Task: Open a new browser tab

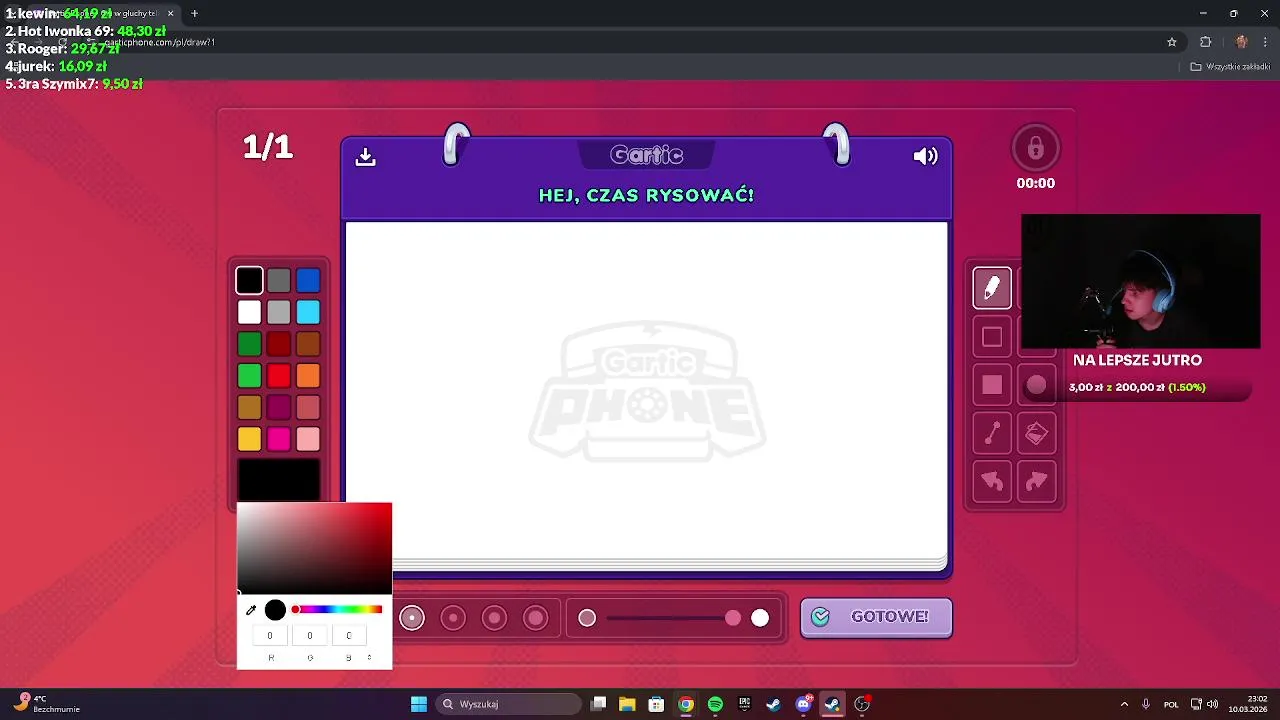Action: click(194, 13)
